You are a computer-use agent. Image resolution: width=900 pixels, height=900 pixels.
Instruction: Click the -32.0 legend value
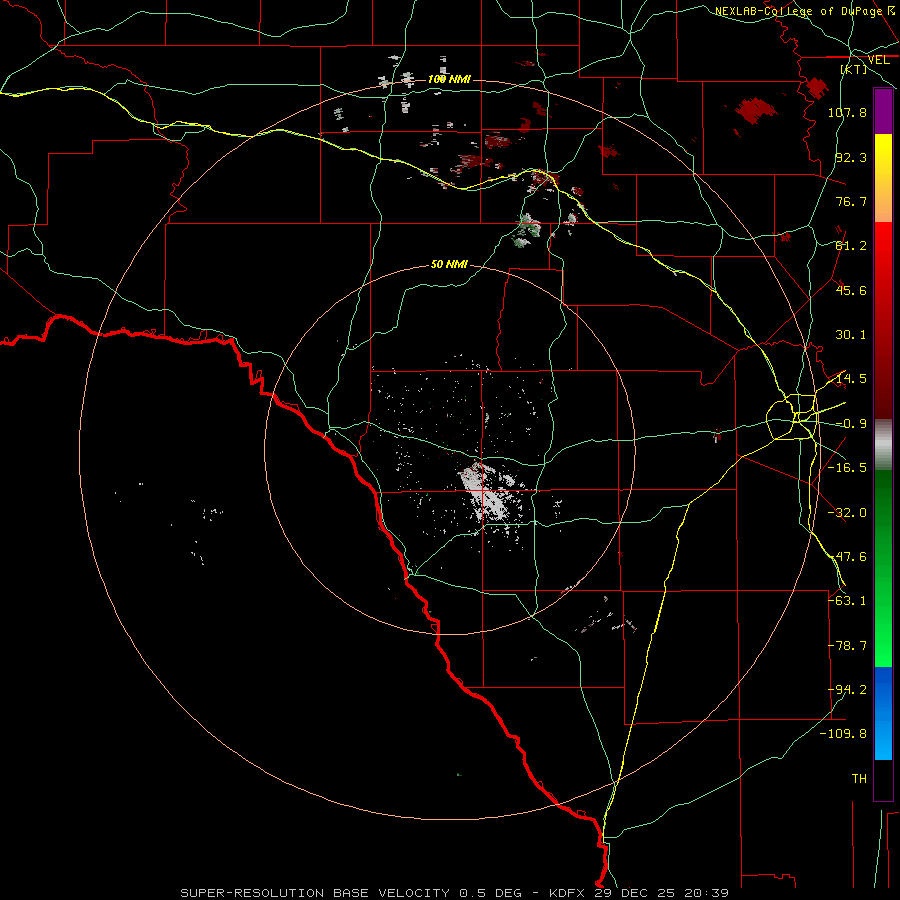coord(847,513)
